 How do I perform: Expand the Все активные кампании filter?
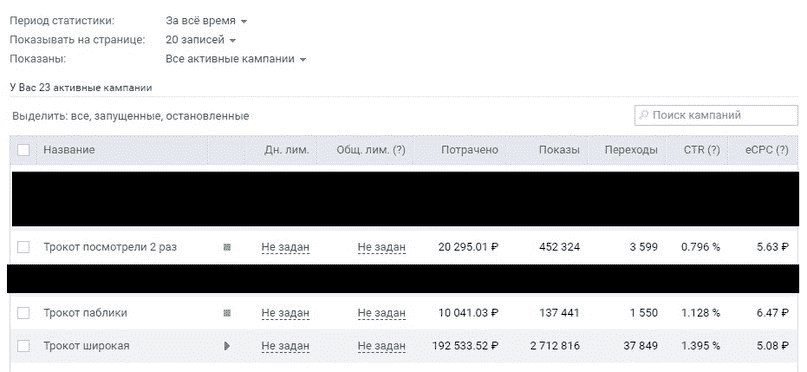[x=236, y=59]
